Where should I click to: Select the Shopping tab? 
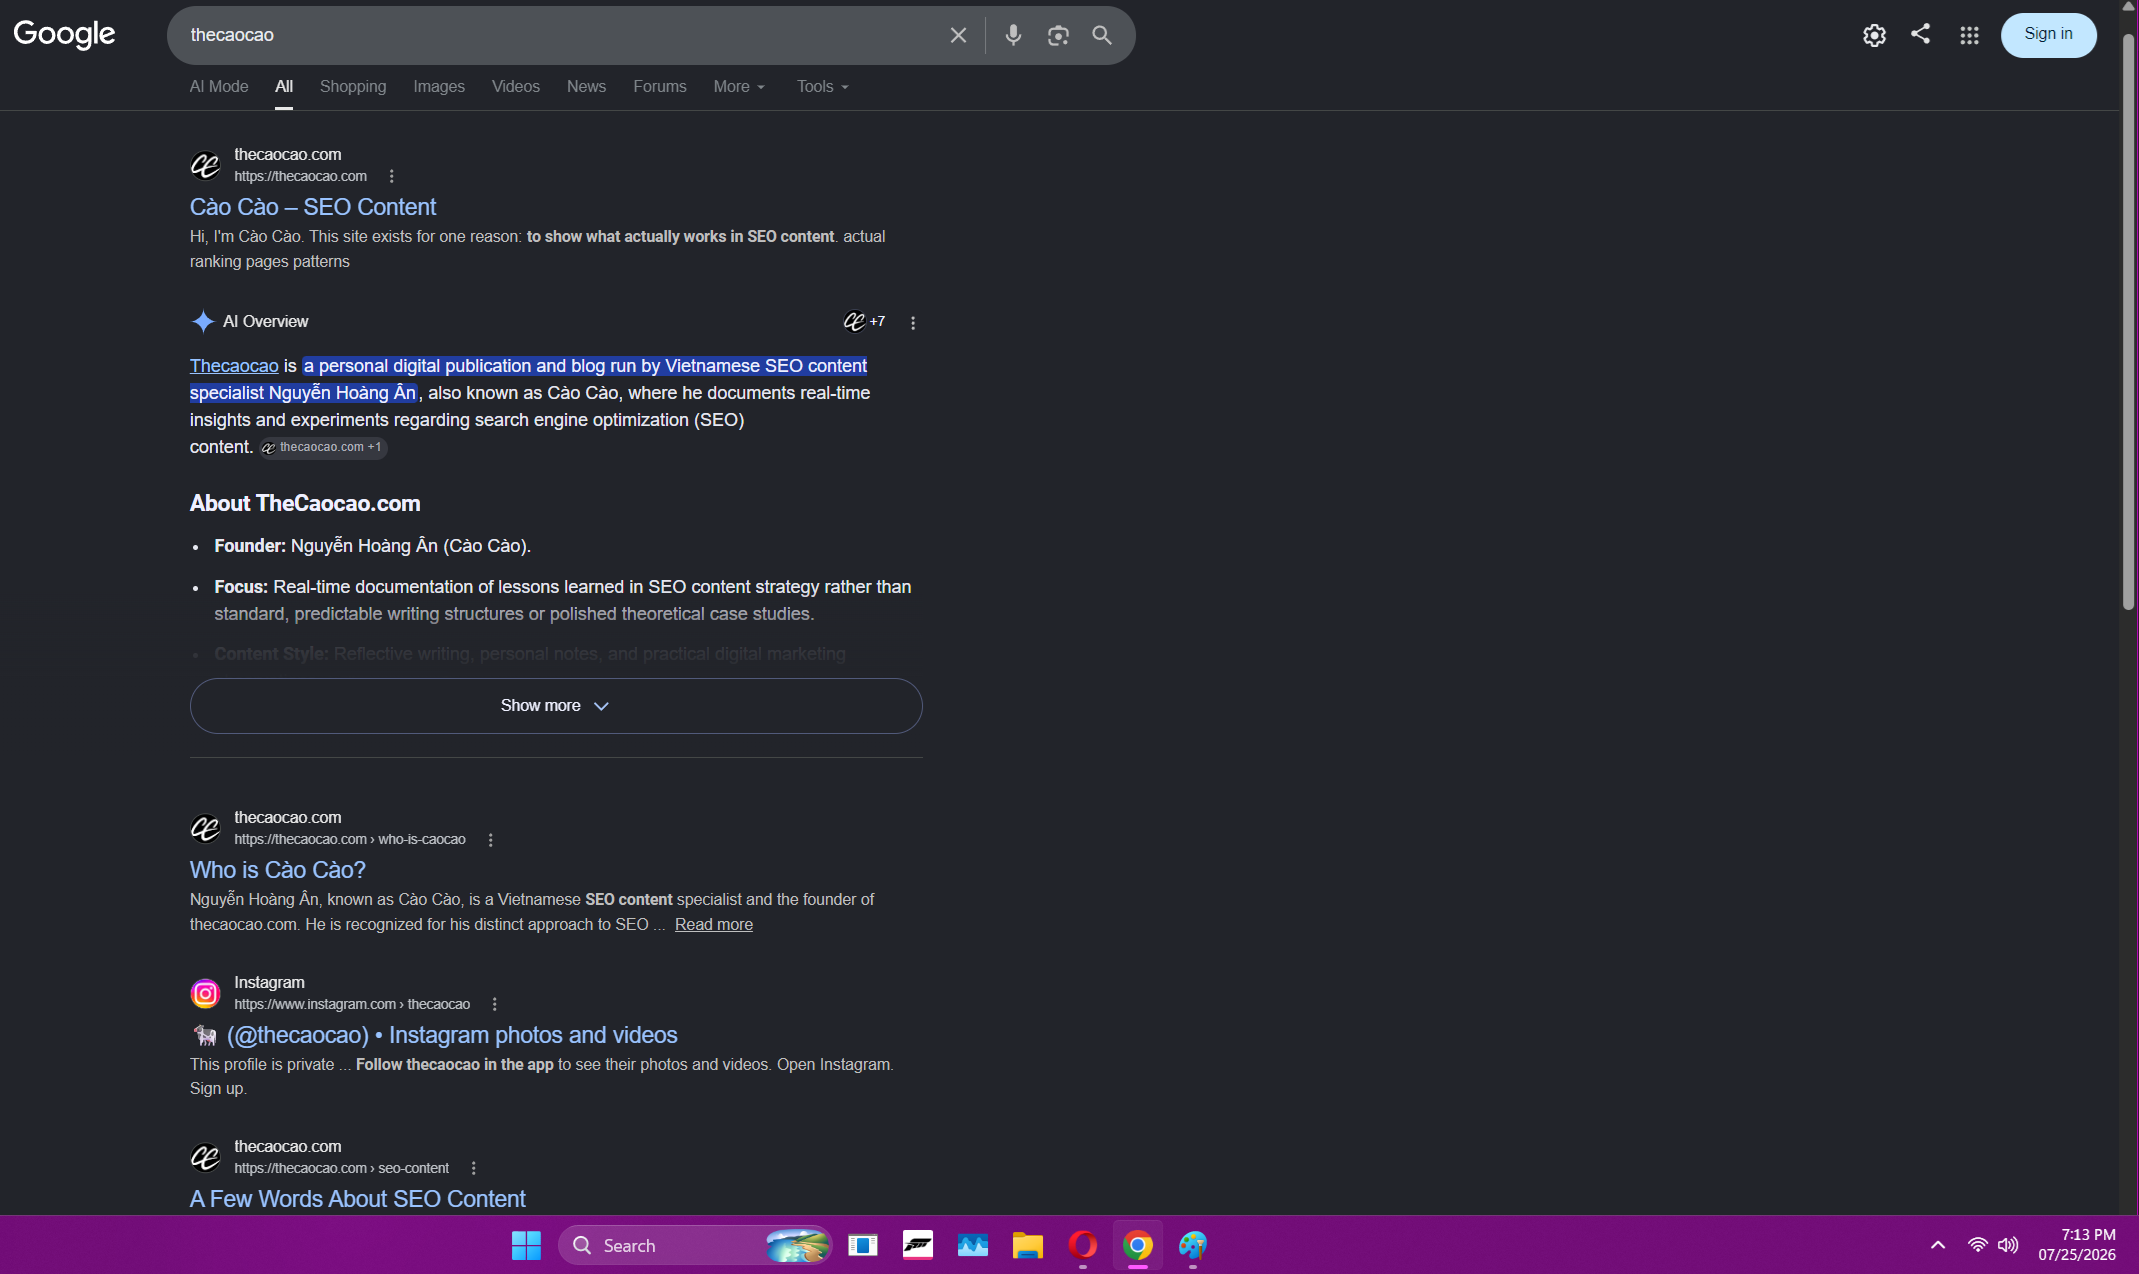[x=353, y=87]
